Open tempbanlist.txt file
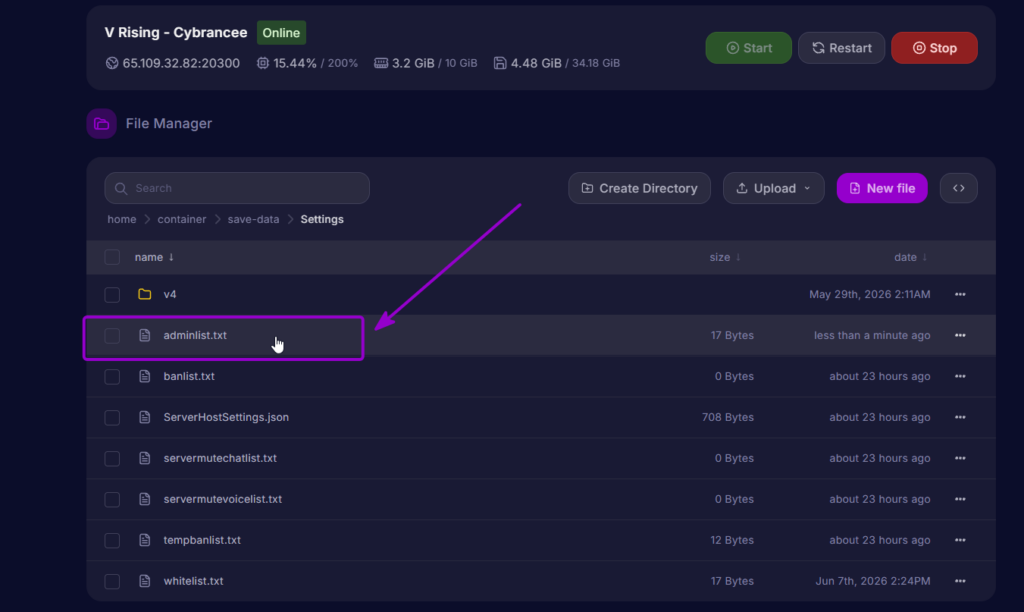The width and height of the screenshot is (1024, 612). pyautogui.click(x=202, y=540)
